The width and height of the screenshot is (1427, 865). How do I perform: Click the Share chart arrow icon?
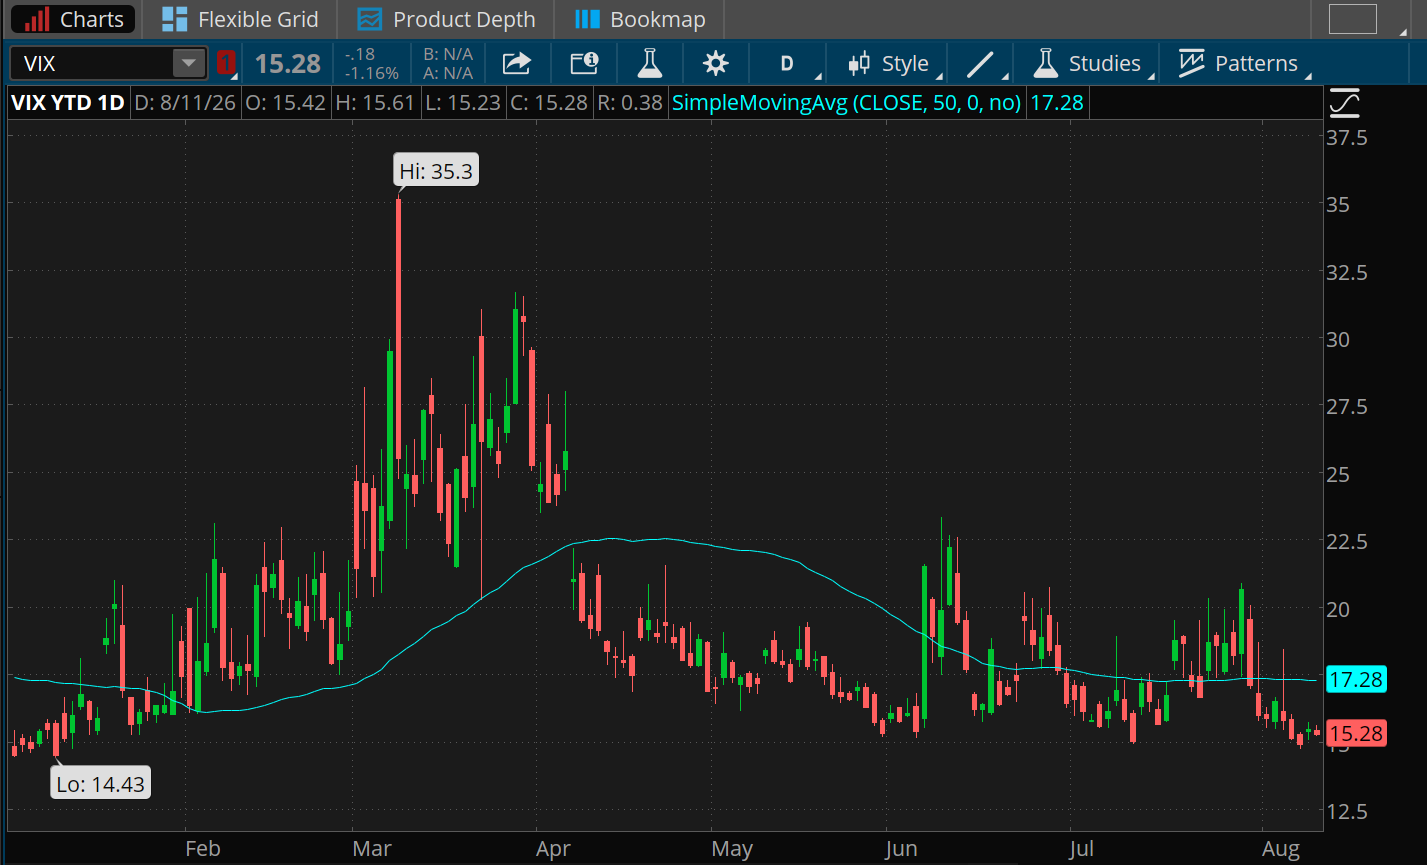pyautogui.click(x=517, y=64)
